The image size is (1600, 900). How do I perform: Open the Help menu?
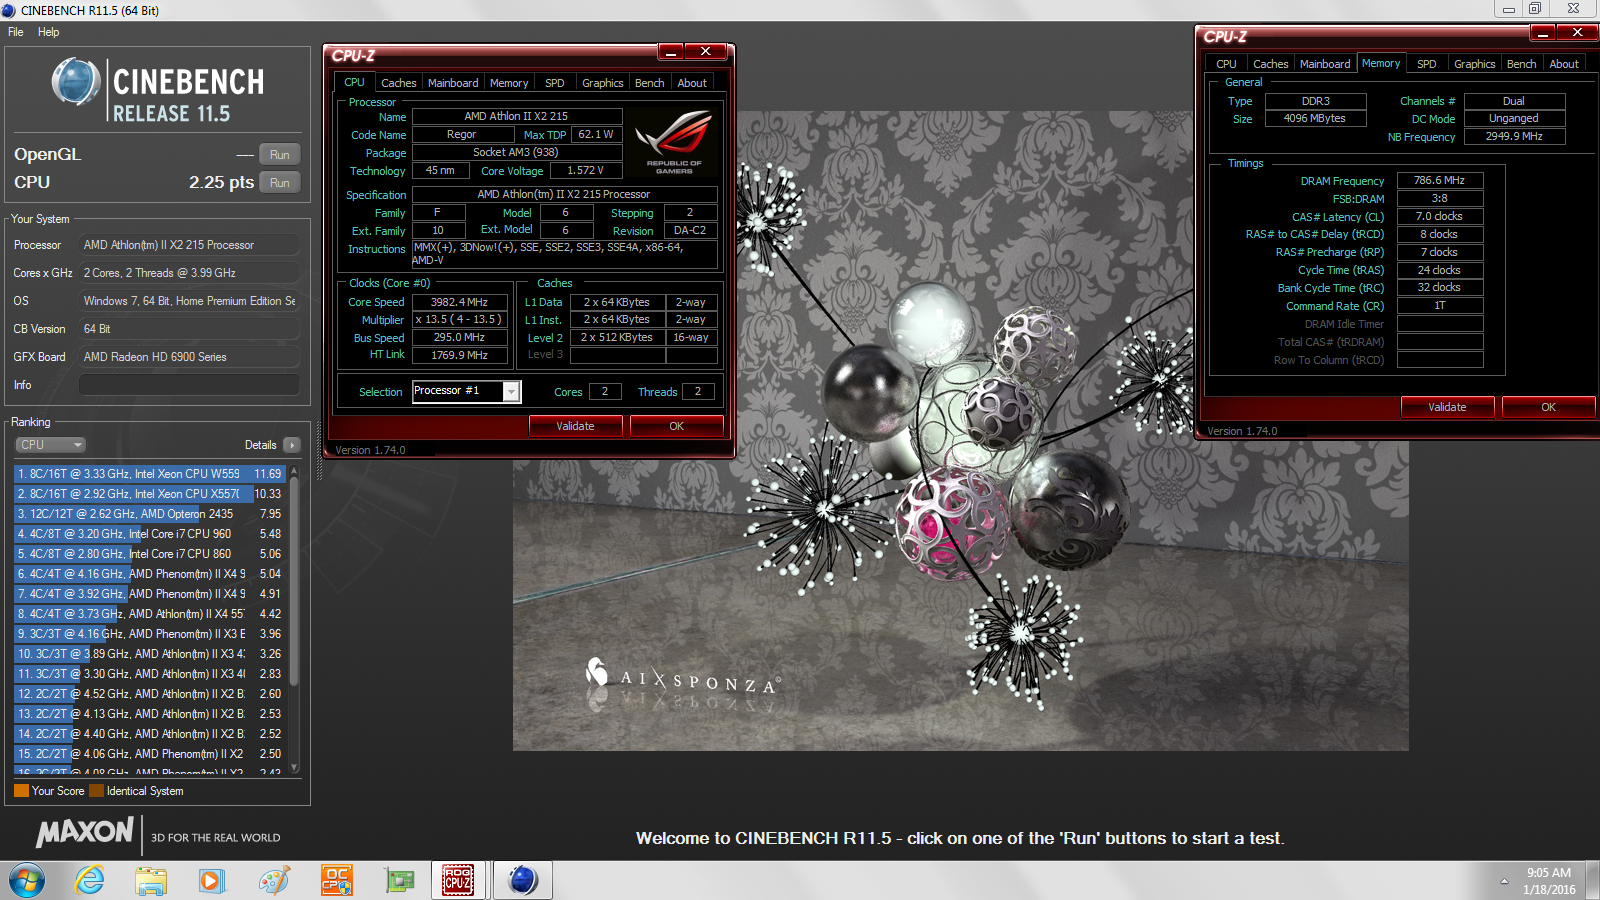pyautogui.click(x=48, y=32)
